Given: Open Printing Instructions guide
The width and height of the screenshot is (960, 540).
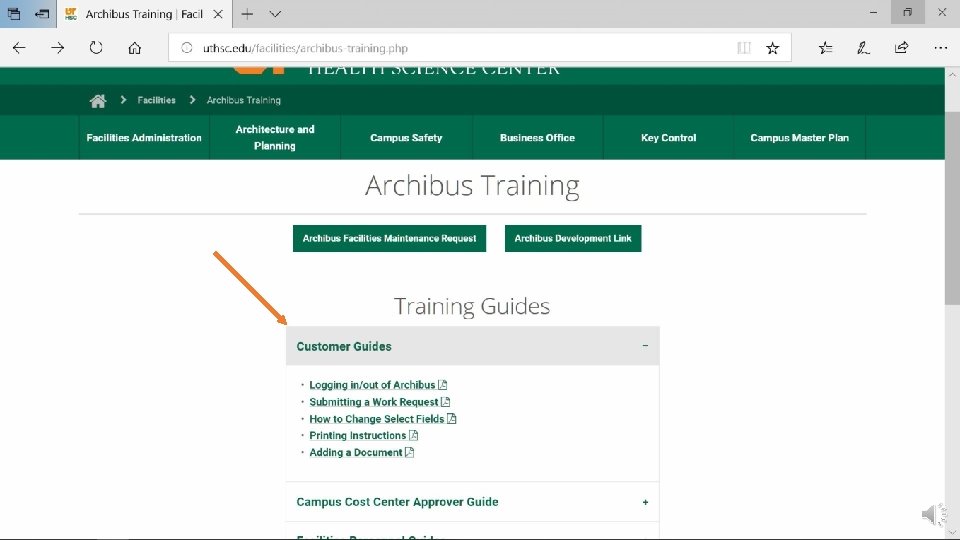Looking at the screenshot, I should [x=358, y=435].
